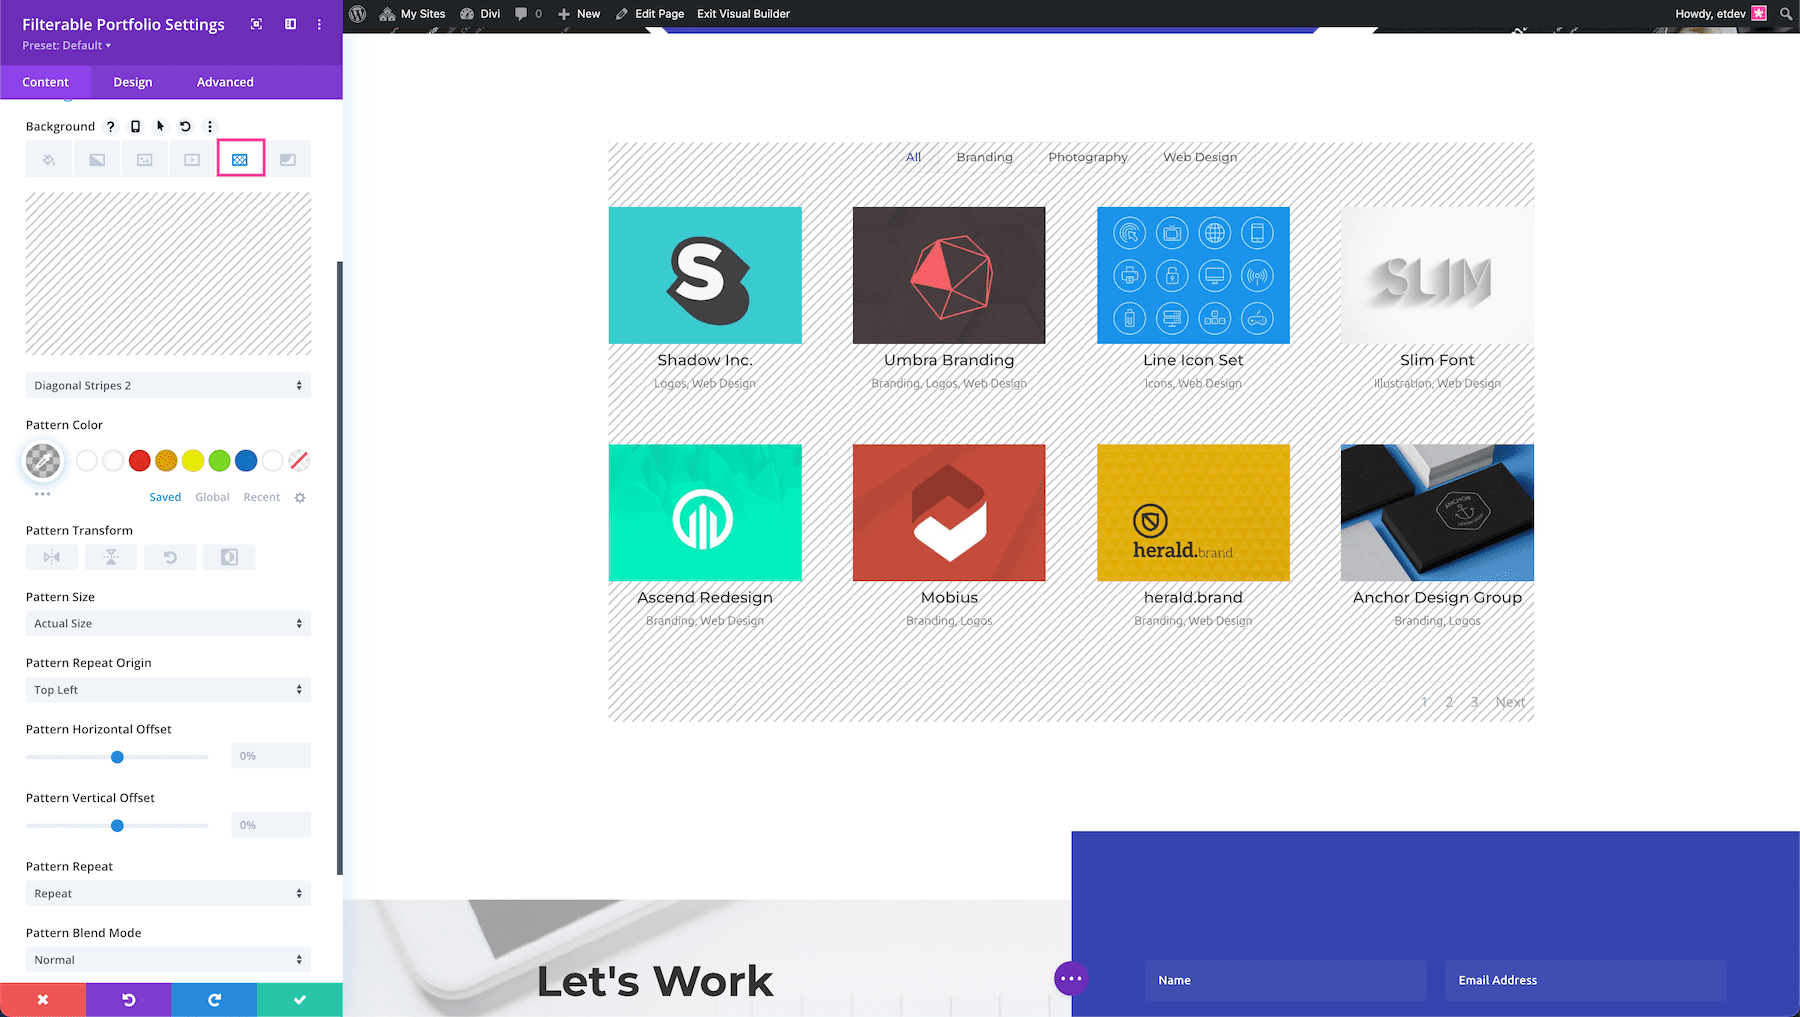
Task: Click Exit Visual Builder
Action: pyautogui.click(x=742, y=13)
